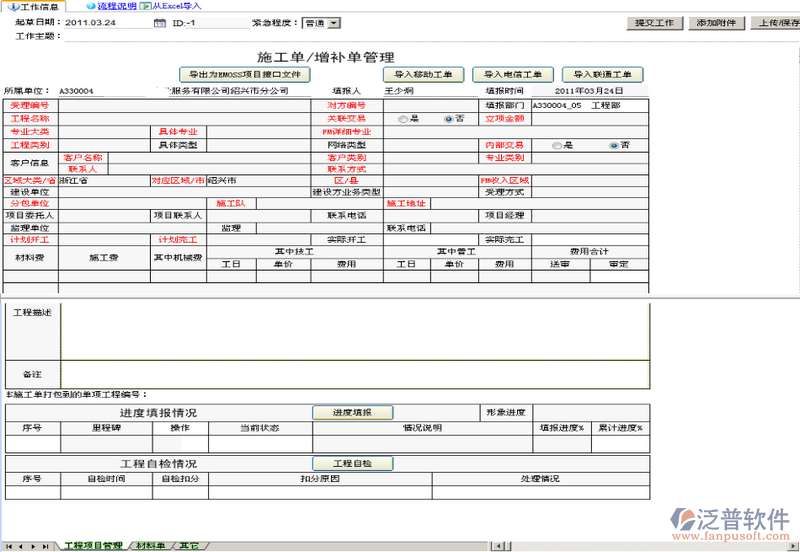
Task: Click the A330004_05 工程部 department cell
Action: point(590,106)
